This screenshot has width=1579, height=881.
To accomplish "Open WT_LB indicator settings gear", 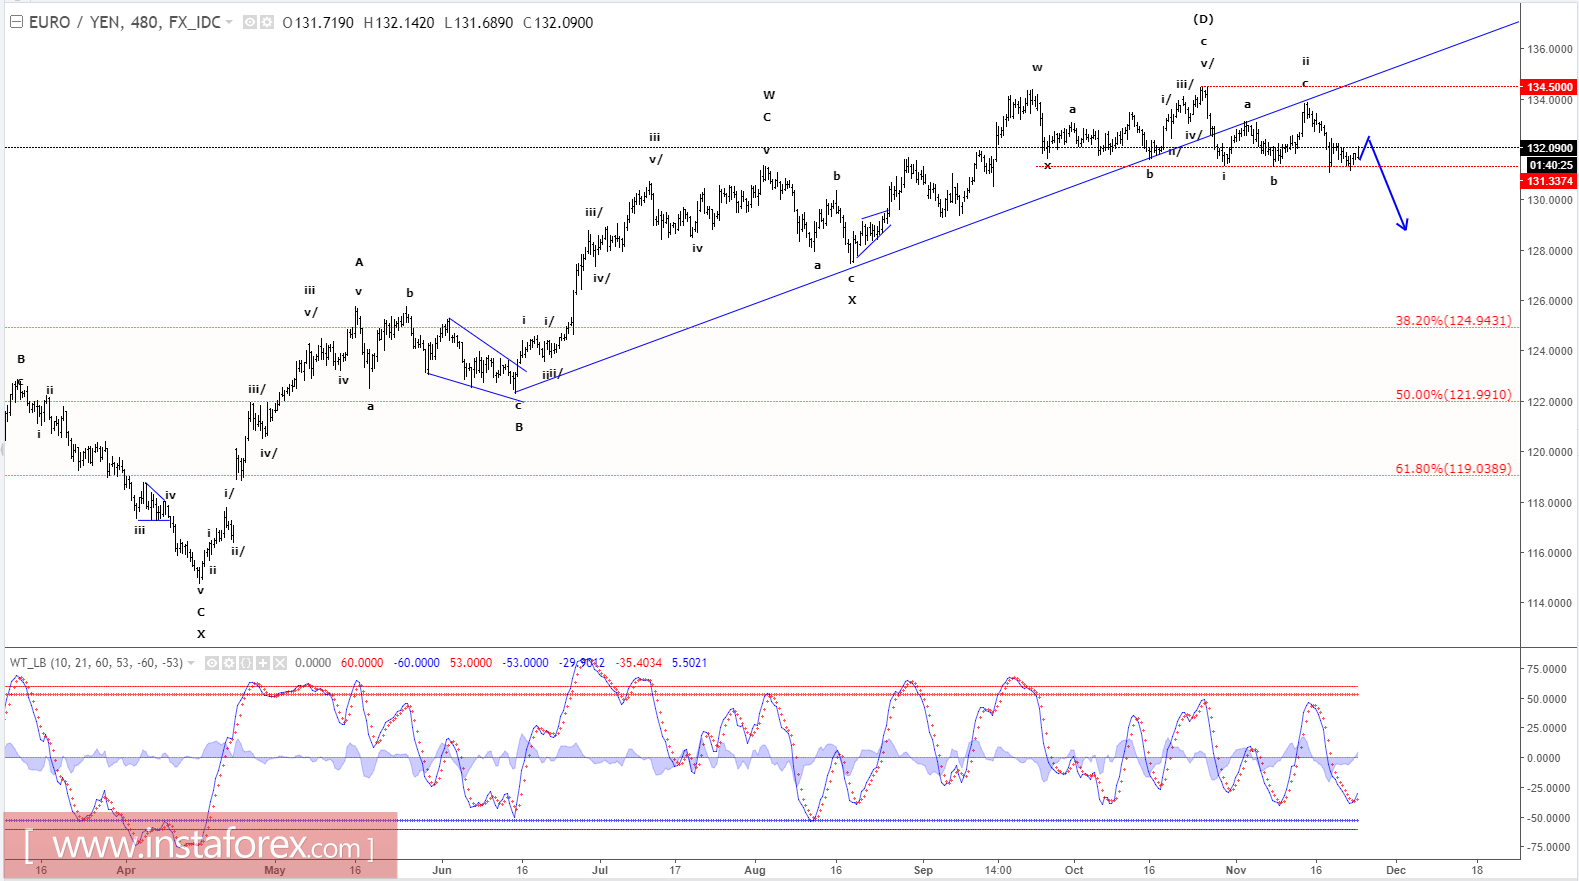I will pos(229,663).
